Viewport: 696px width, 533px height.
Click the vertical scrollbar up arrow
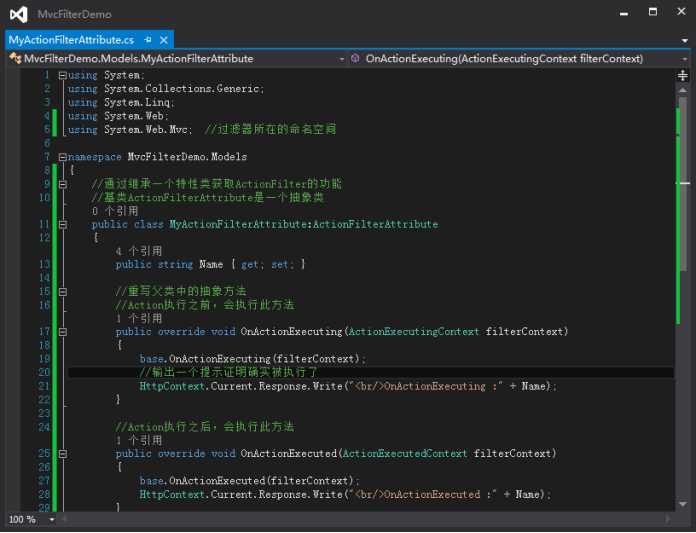click(x=683, y=90)
